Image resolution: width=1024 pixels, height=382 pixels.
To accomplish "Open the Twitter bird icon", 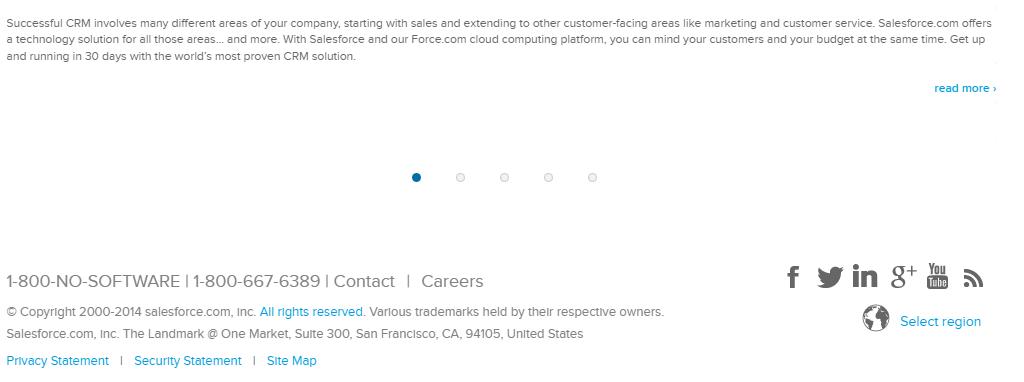I will [830, 277].
